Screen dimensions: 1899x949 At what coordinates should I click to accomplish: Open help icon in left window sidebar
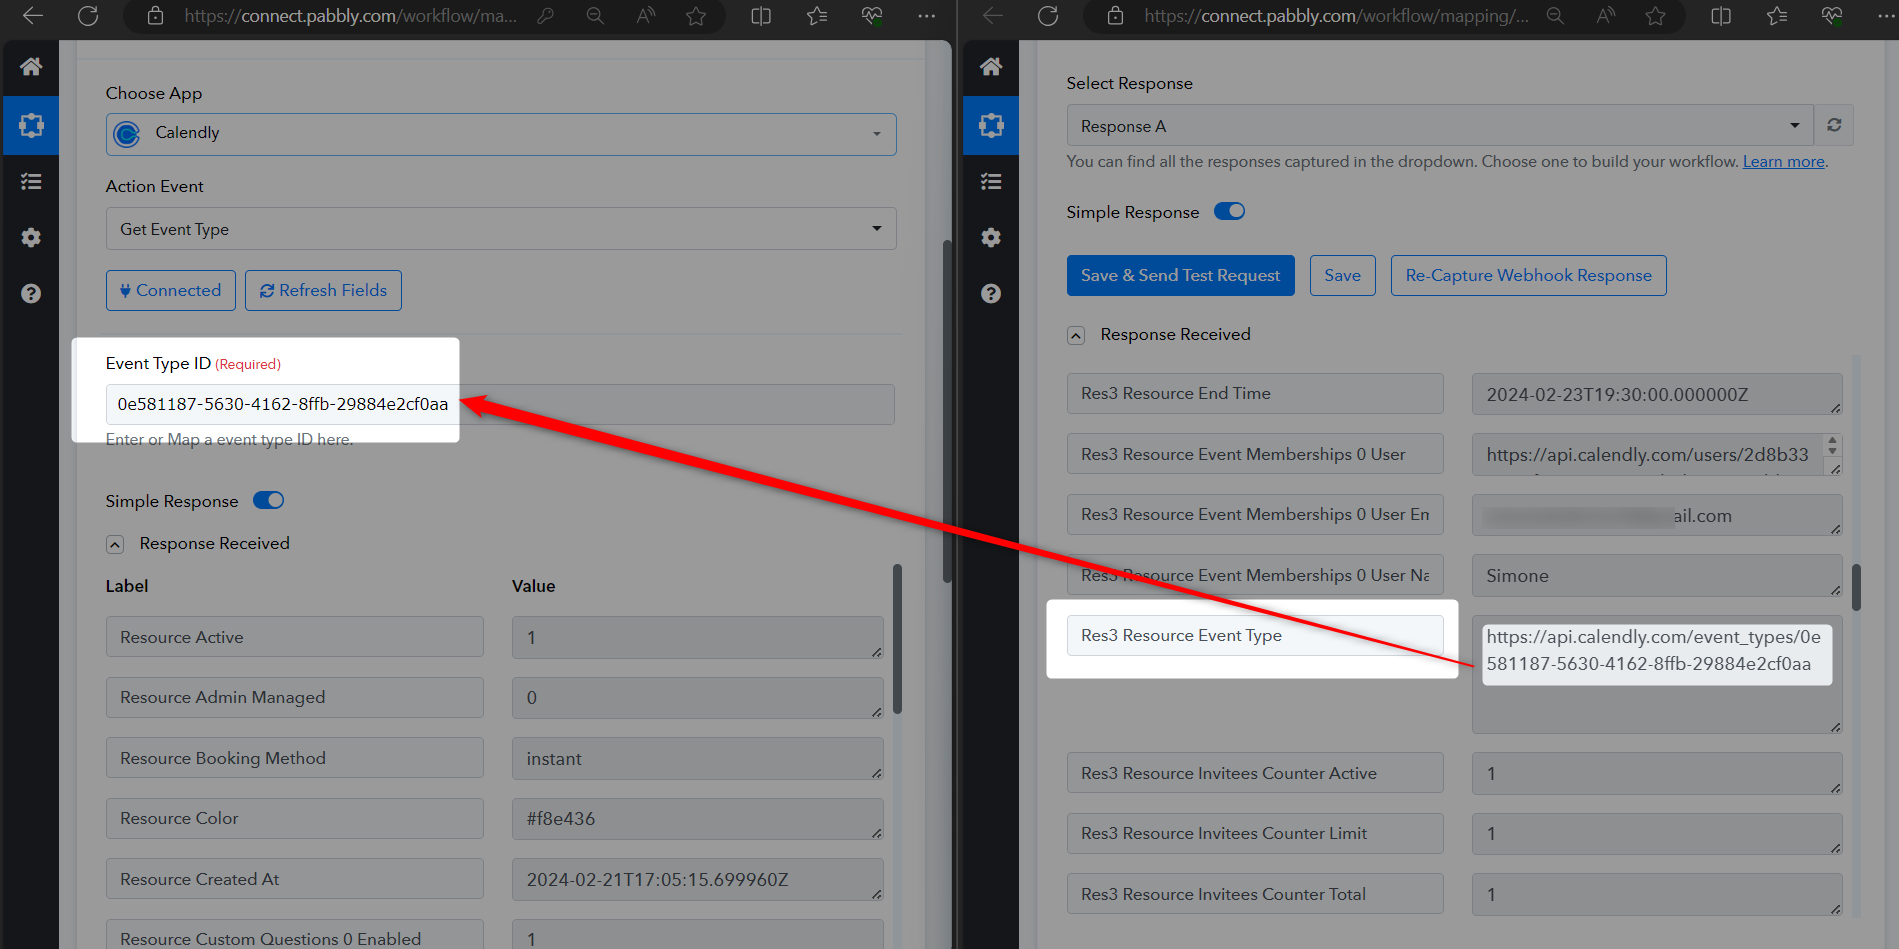click(31, 293)
